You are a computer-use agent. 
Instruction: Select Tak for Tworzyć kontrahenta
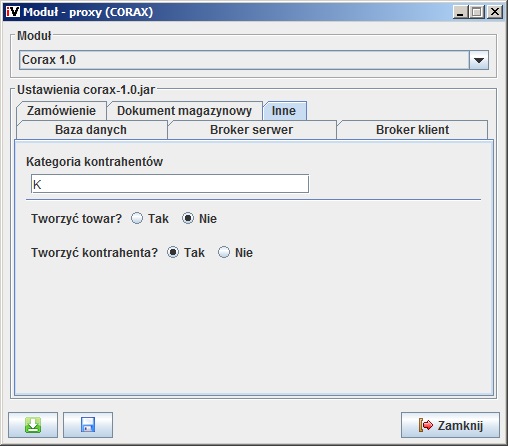(173, 252)
